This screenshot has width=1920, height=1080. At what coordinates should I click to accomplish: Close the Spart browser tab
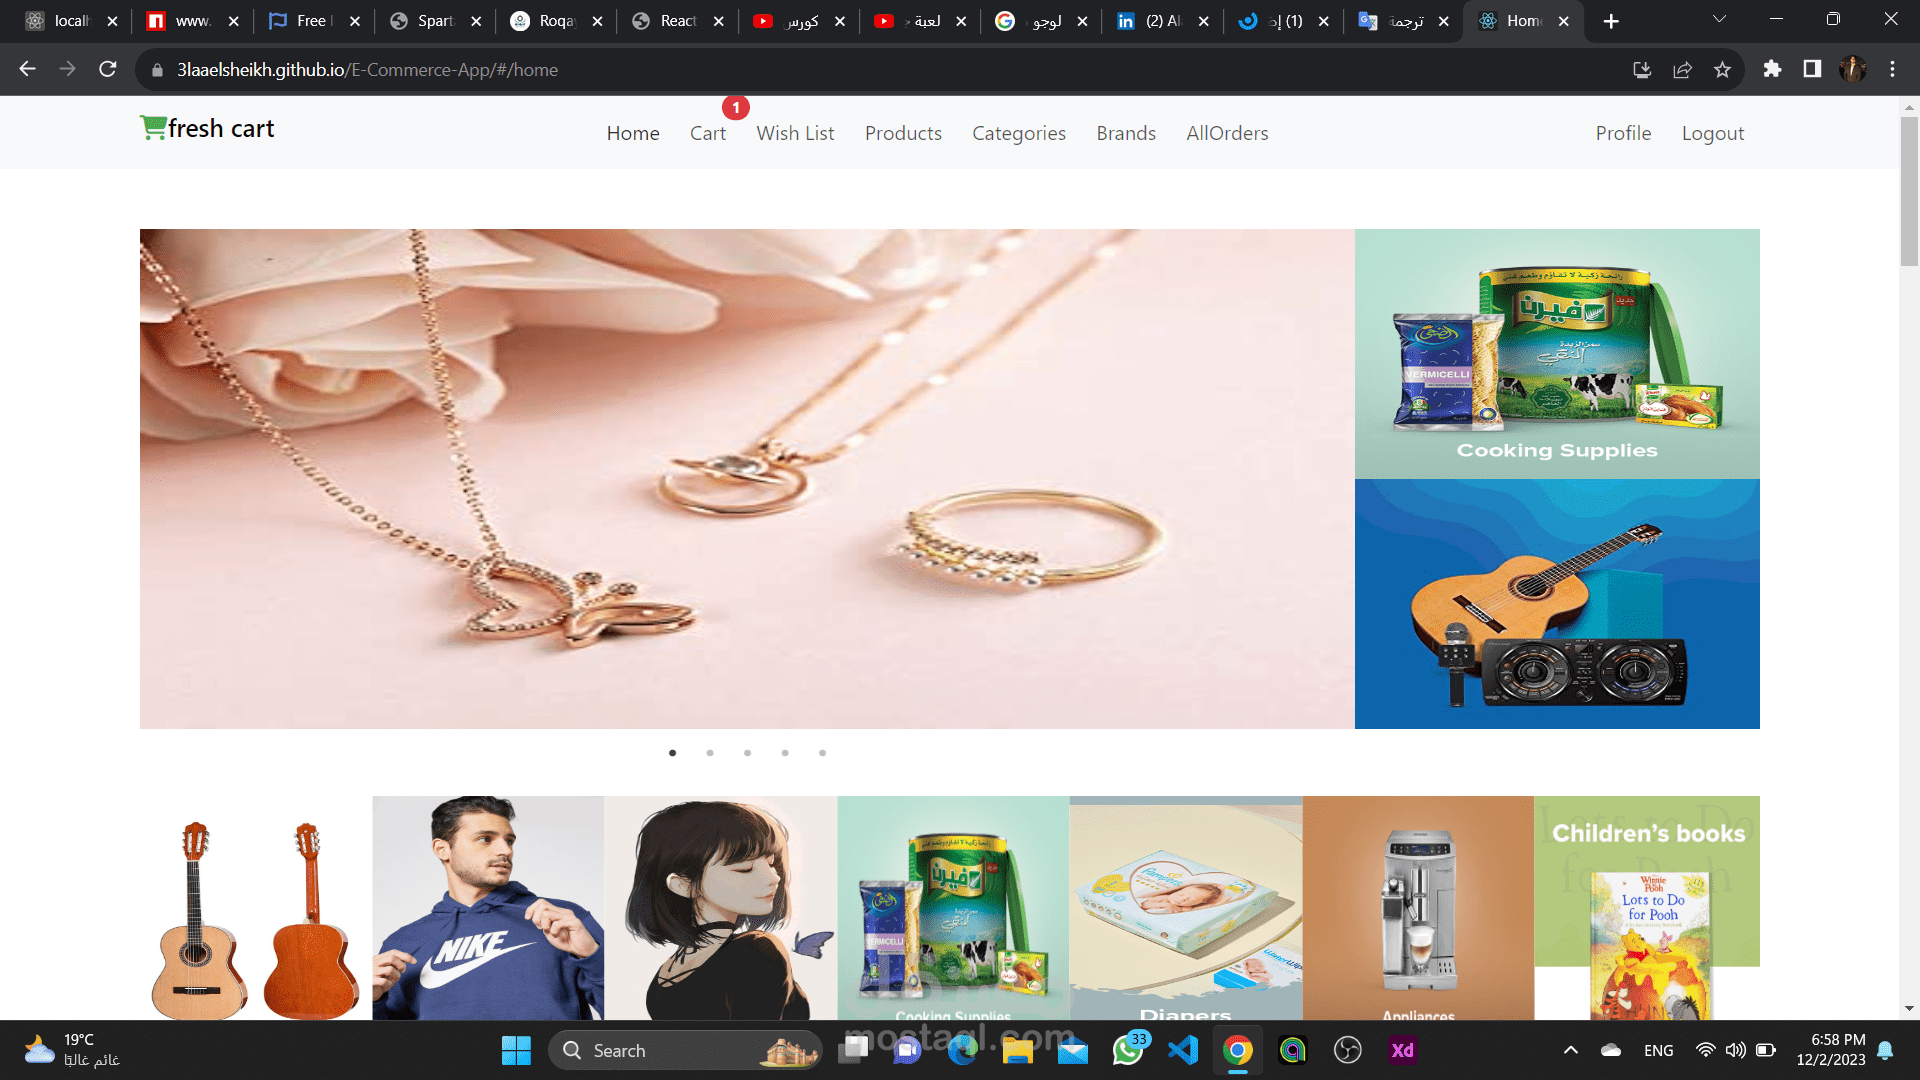click(x=476, y=21)
